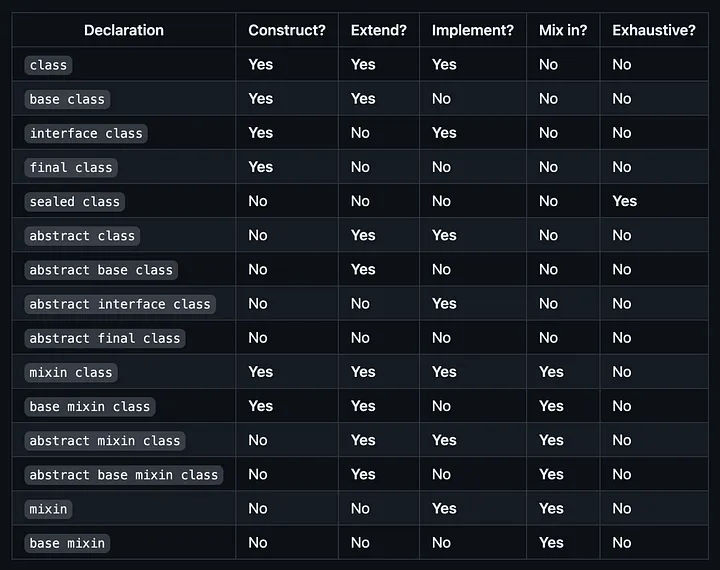Select the 'final class' declaration label
Screen dimensions: 720x570
(71, 167)
